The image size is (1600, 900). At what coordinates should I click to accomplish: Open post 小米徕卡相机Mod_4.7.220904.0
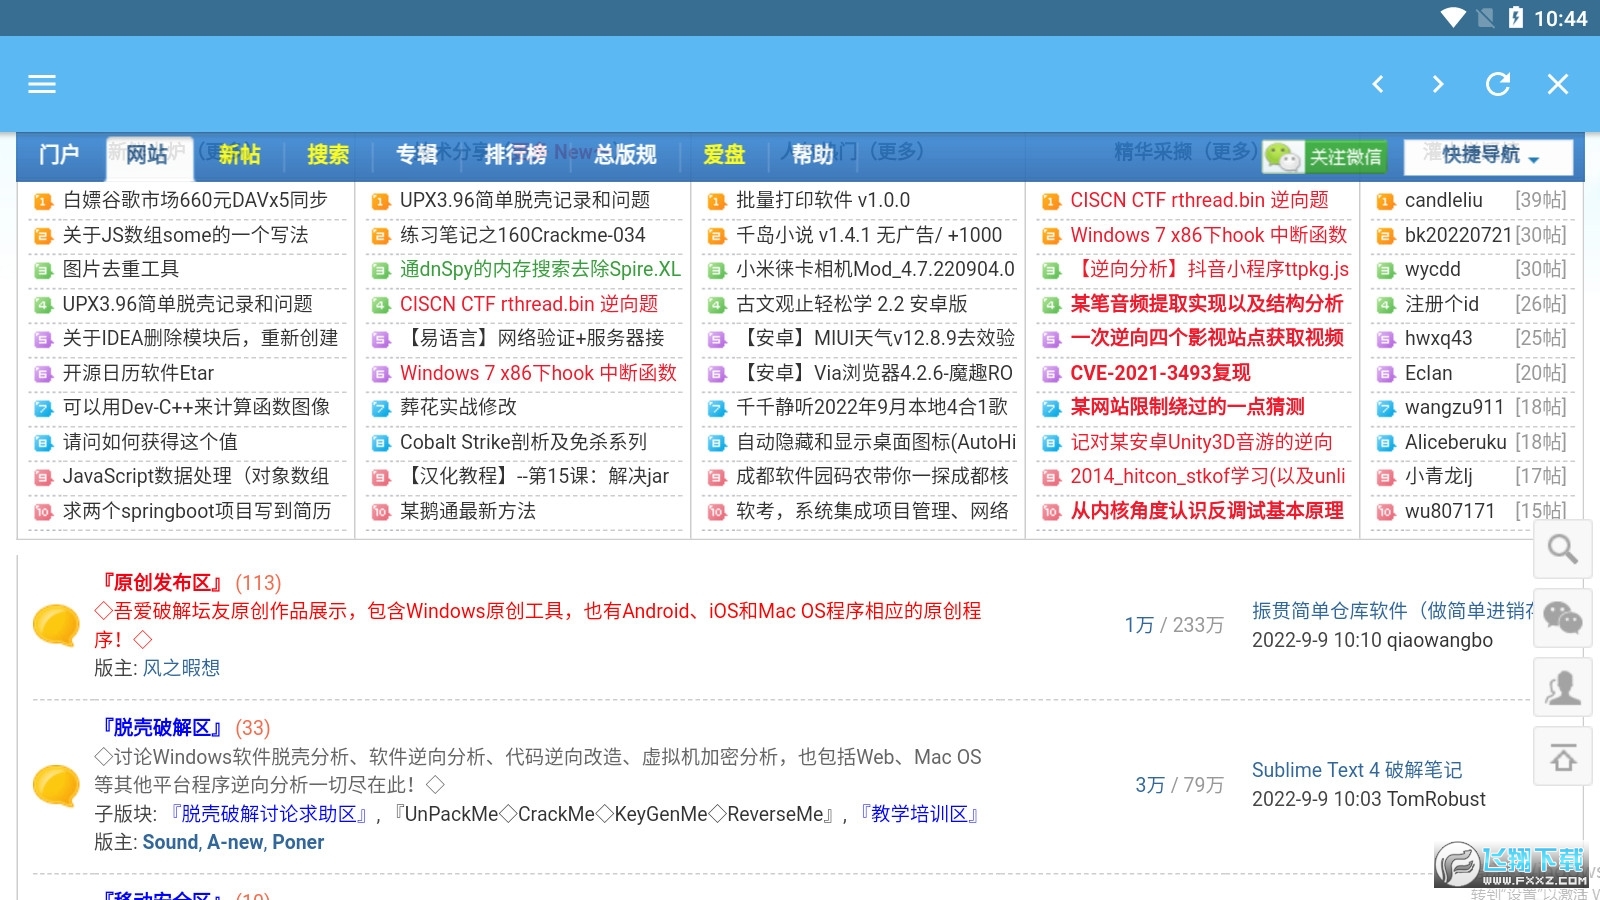pyautogui.click(x=875, y=269)
